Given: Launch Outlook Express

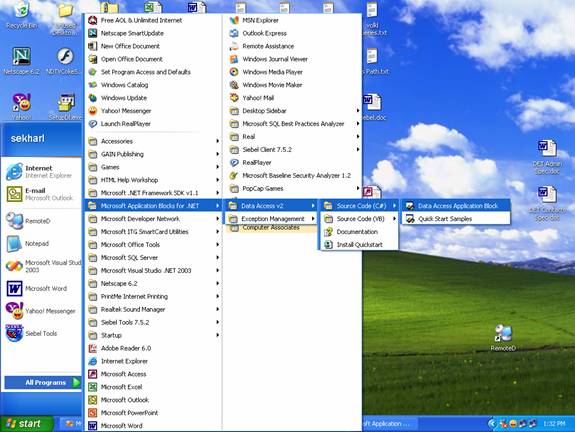Looking at the screenshot, I should 293,33.
